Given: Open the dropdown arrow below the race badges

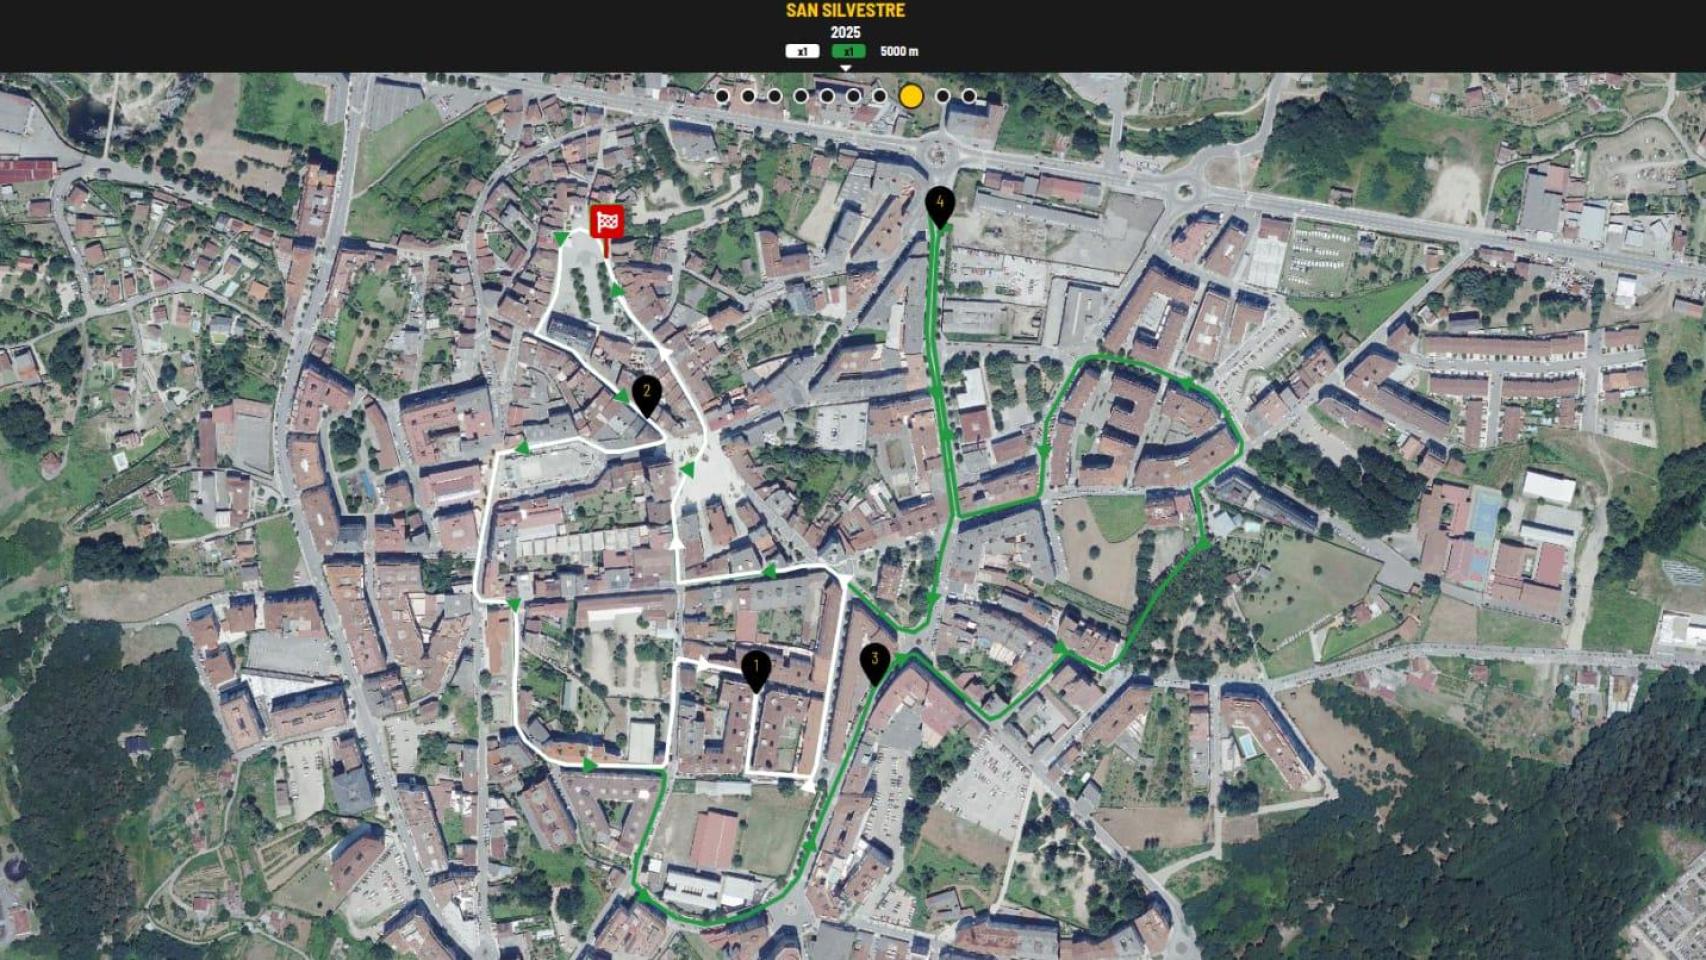Looking at the screenshot, I should [845, 68].
